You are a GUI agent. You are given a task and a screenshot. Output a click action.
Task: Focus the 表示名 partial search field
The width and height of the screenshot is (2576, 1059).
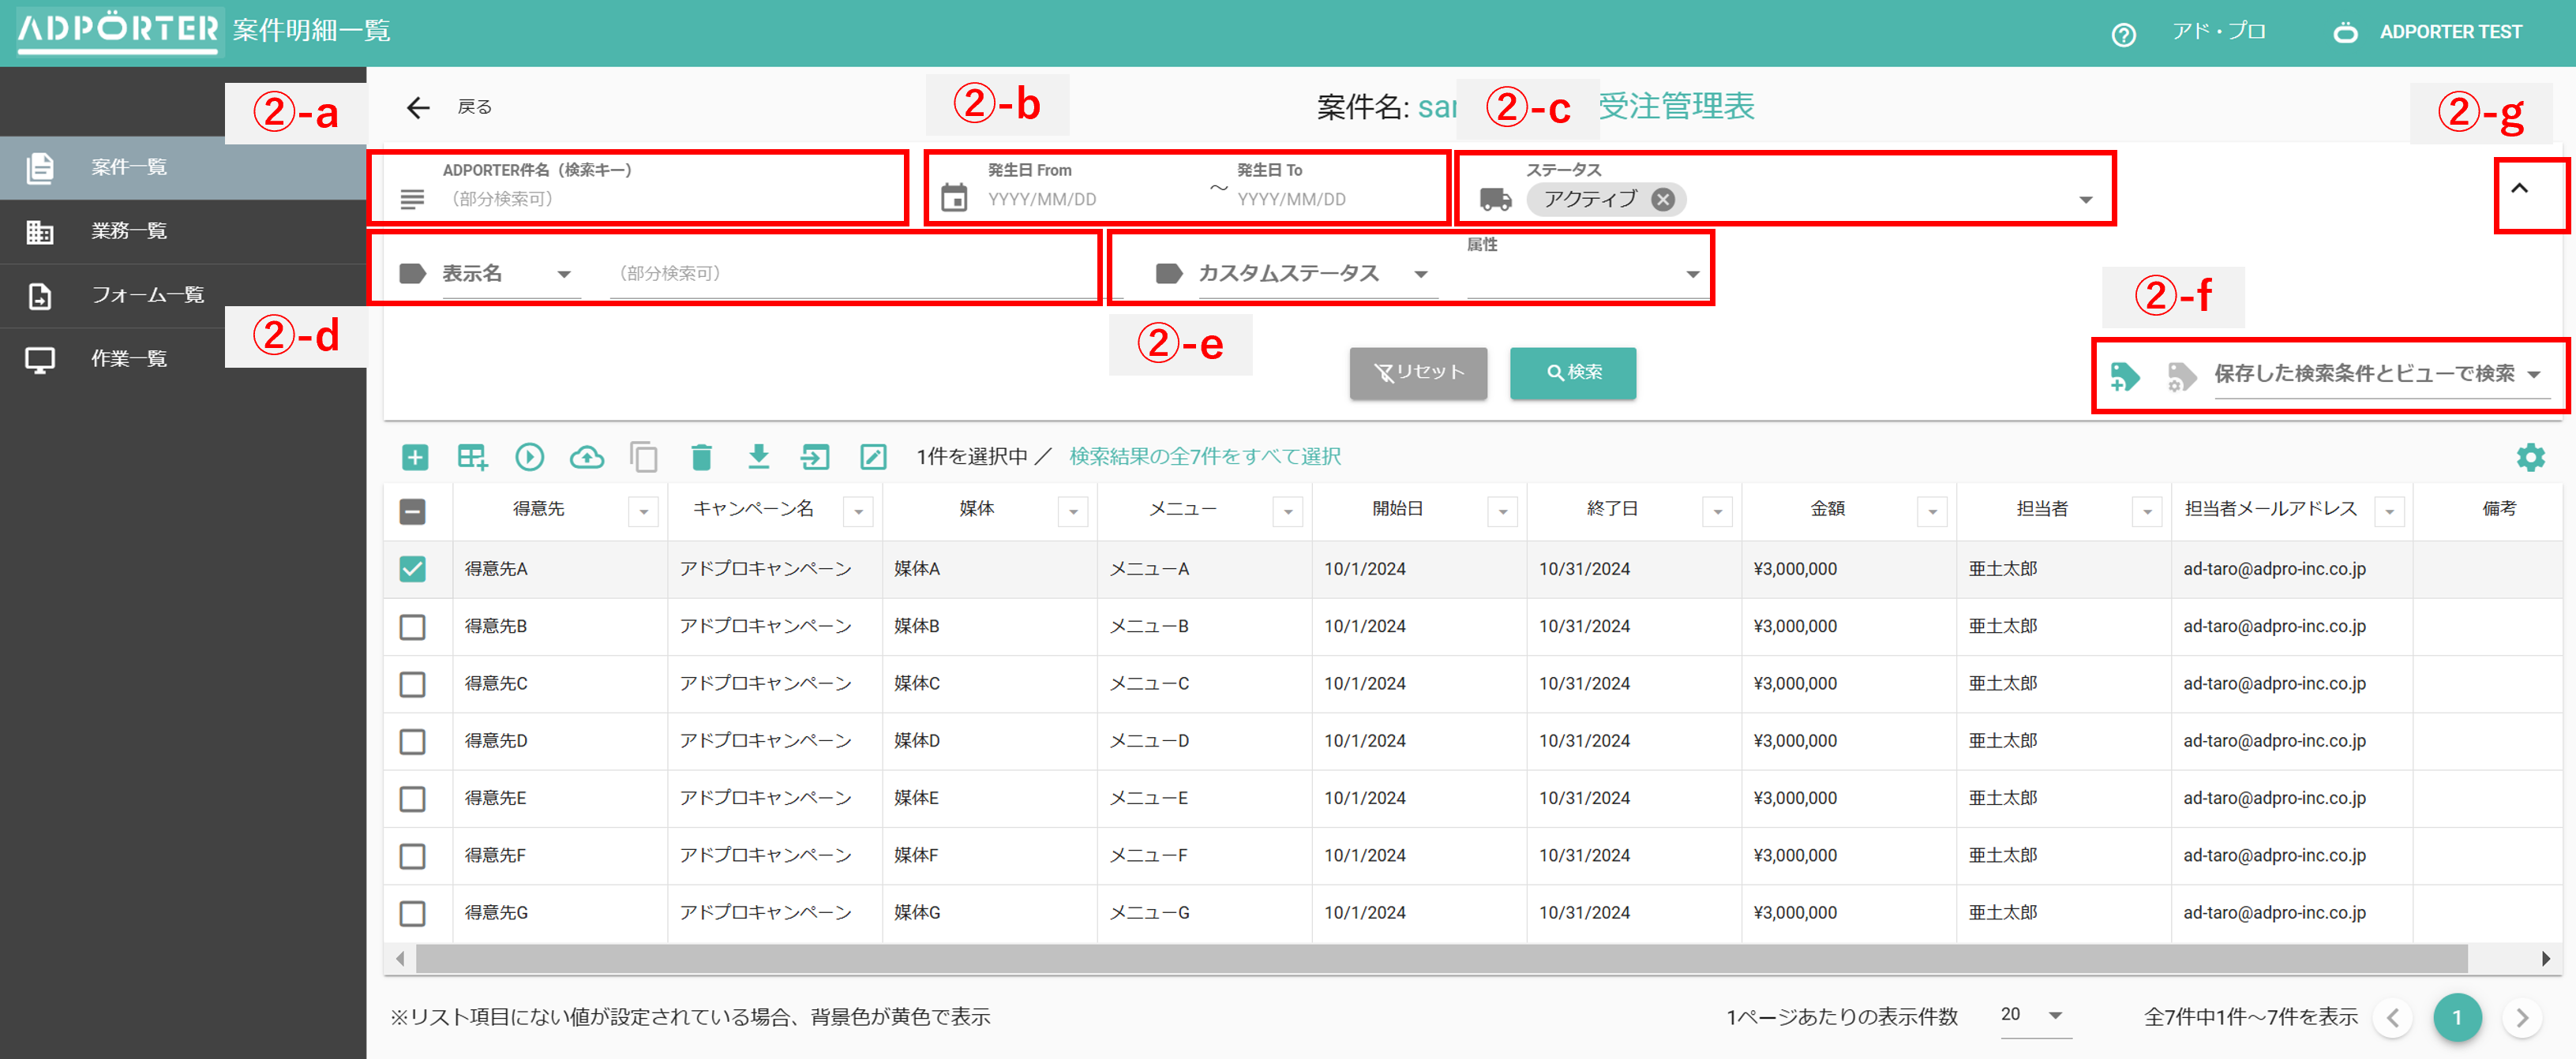coord(853,274)
